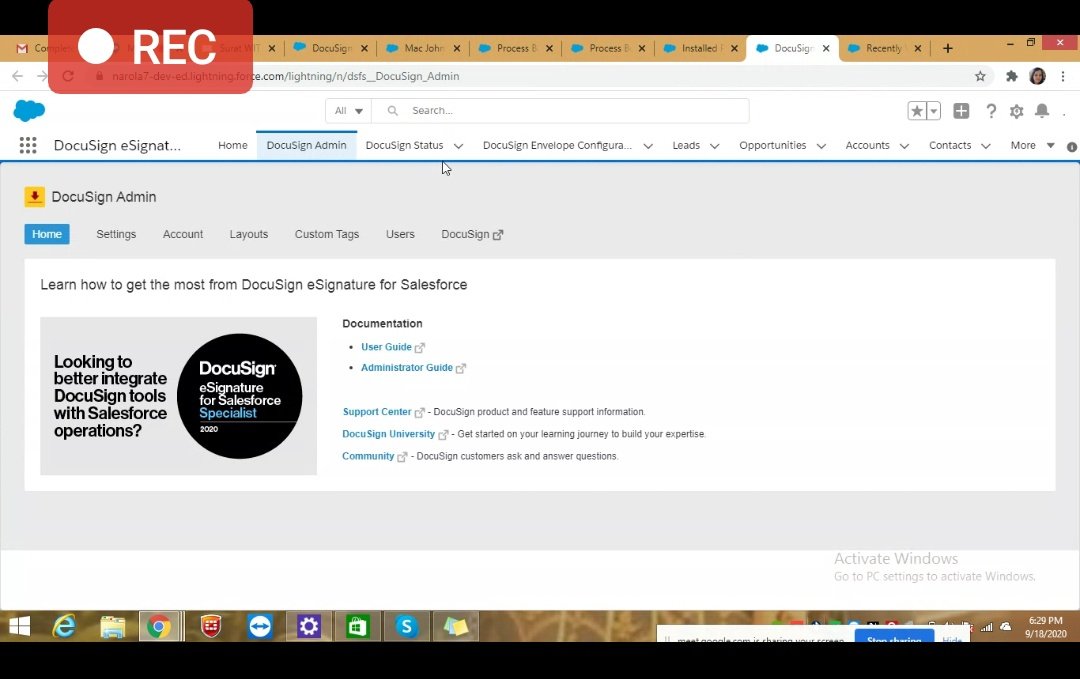The image size is (1080, 679).
Task: Bookmark page with Chrome star icon
Action: (x=980, y=76)
